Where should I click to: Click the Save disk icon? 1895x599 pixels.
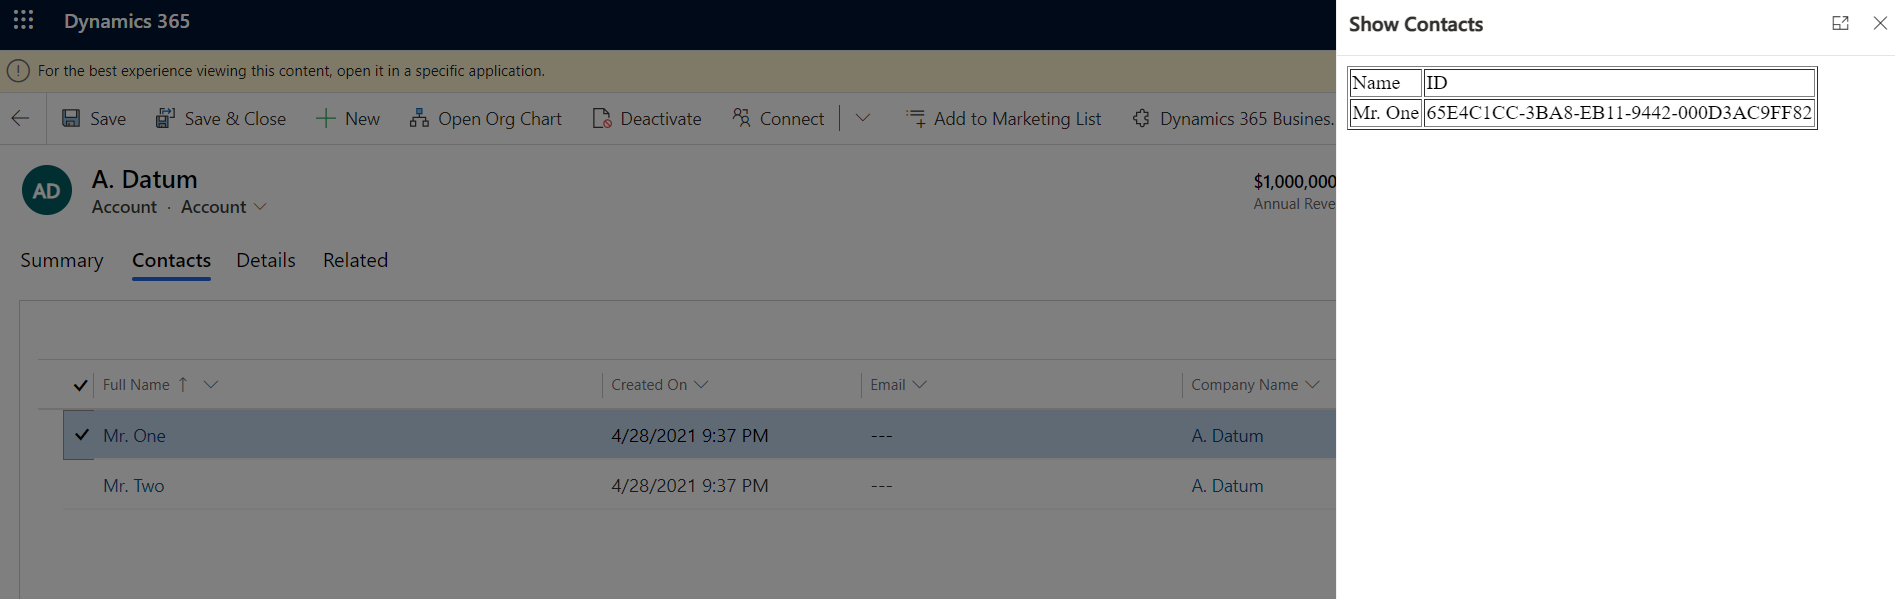point(71,118)
